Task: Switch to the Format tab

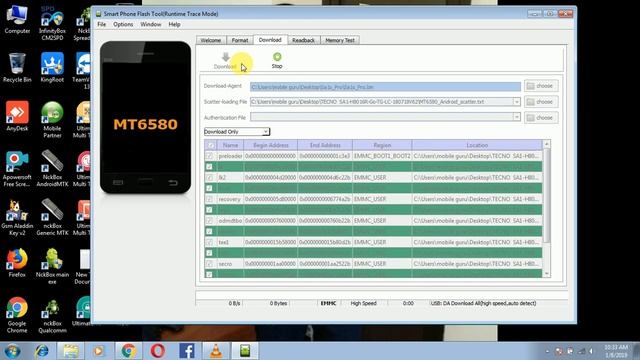Action: [x=240, y=40]
